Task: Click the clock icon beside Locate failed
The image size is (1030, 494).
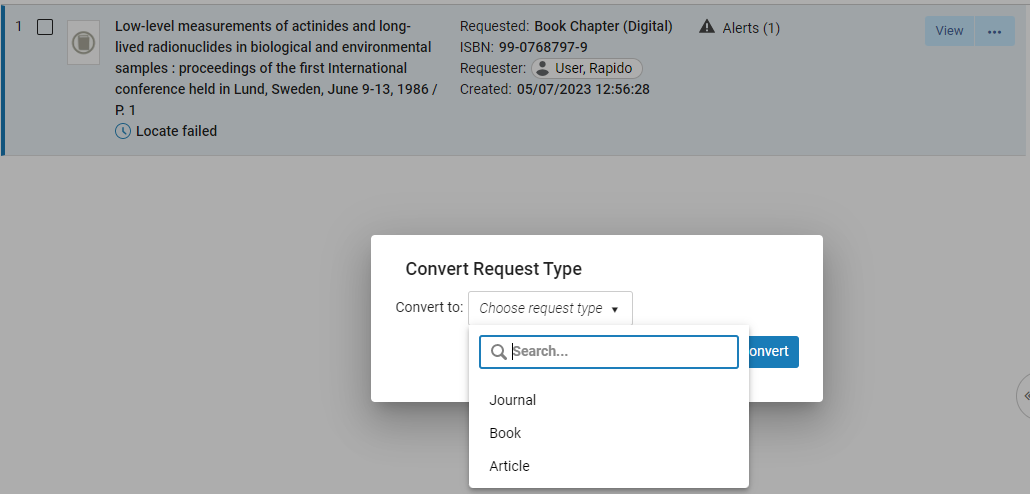Action: click(x=123, y=131)
